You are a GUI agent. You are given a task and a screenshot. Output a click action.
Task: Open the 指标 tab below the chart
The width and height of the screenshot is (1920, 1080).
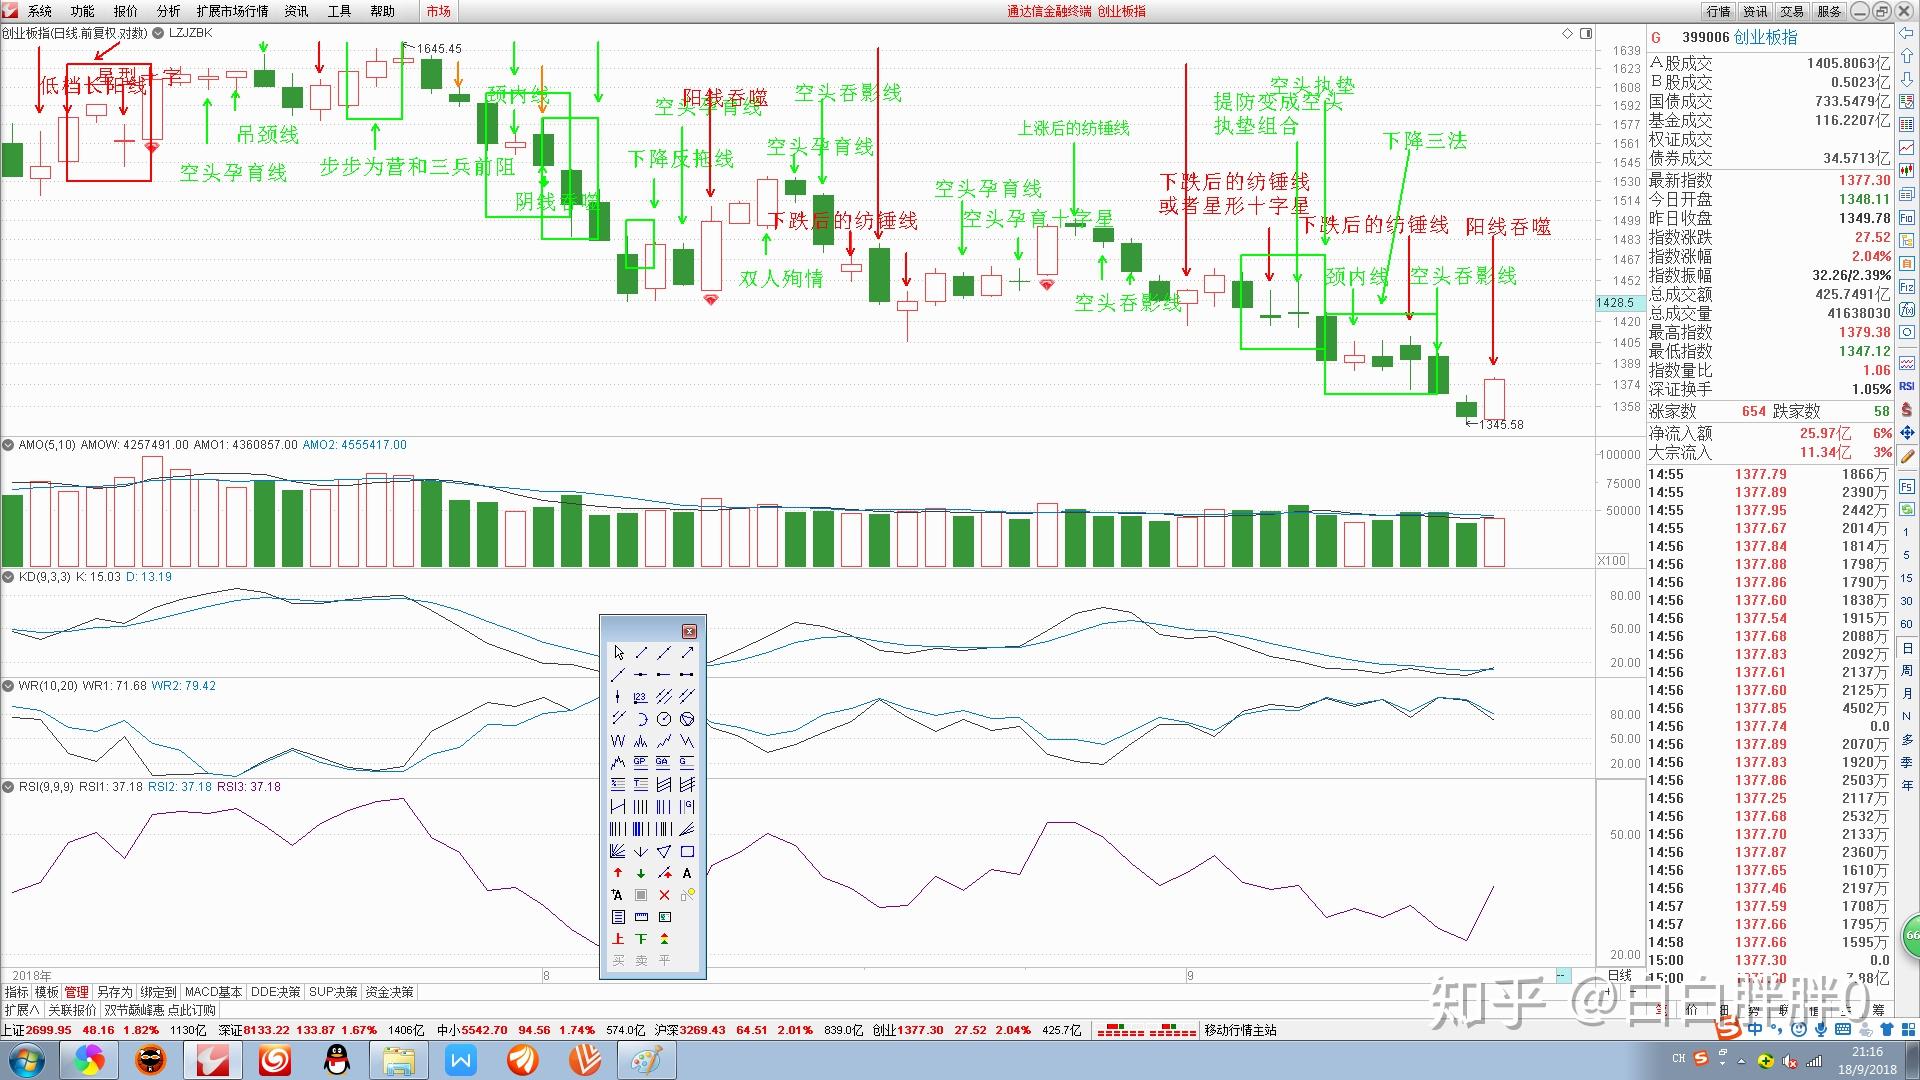pos(17,992)
